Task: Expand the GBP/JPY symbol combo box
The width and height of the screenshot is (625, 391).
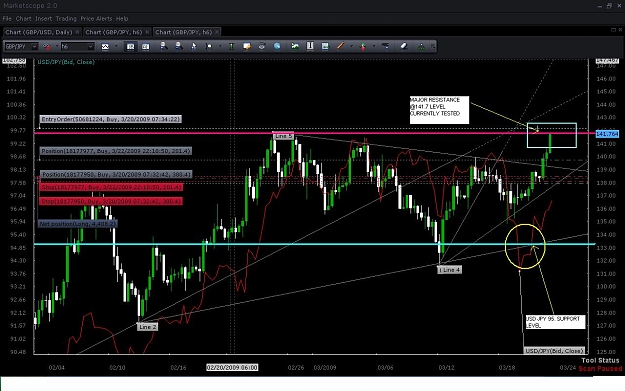Action: point(34,47)
